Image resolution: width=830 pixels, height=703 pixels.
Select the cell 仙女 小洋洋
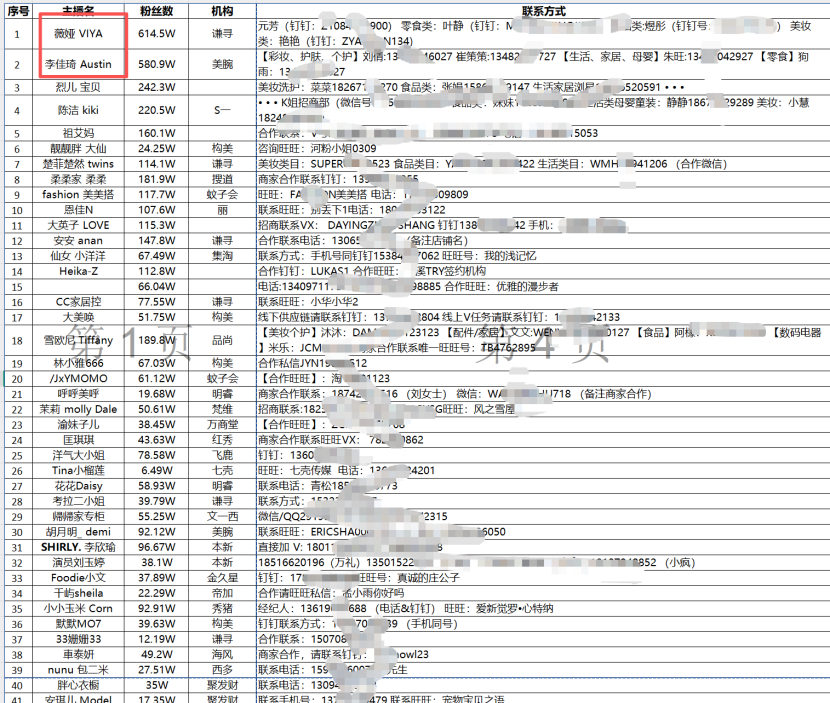click(78, 256)
